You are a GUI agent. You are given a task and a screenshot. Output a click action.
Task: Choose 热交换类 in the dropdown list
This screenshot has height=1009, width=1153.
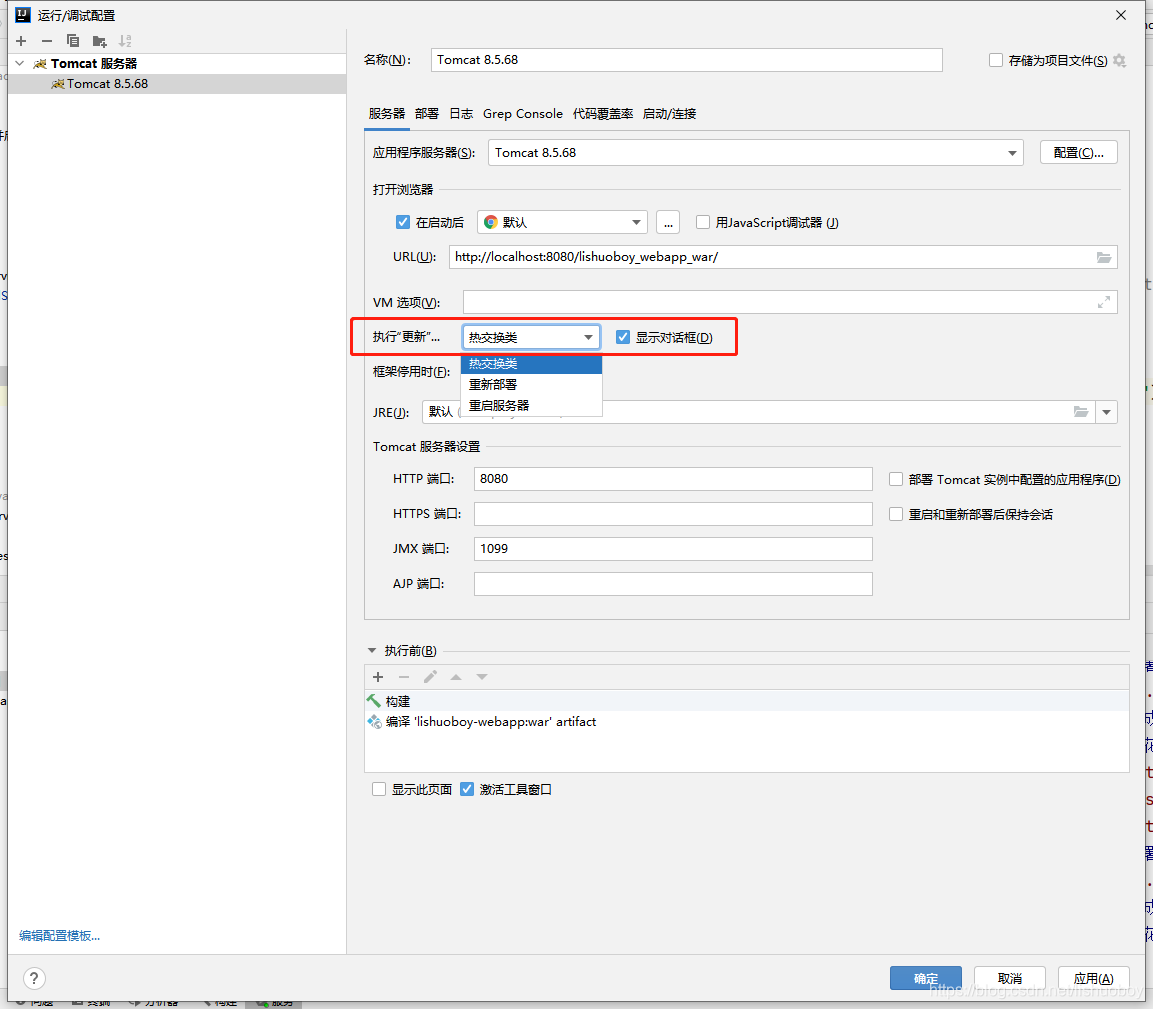[532, 364]
